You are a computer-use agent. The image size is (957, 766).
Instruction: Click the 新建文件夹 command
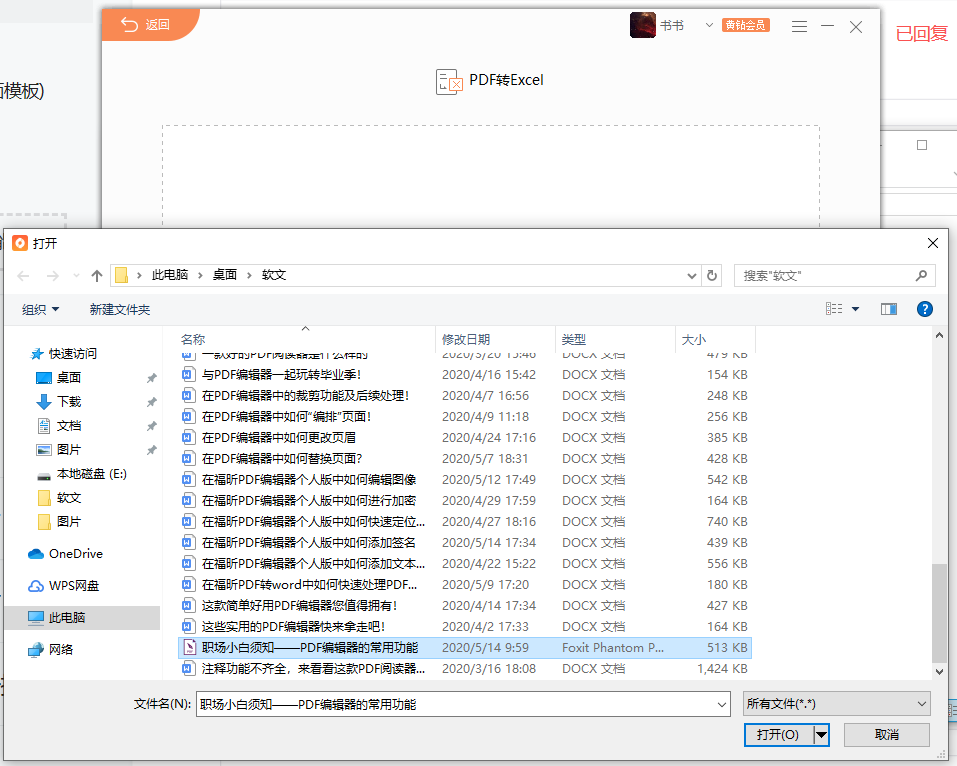[x=119, y=309]
